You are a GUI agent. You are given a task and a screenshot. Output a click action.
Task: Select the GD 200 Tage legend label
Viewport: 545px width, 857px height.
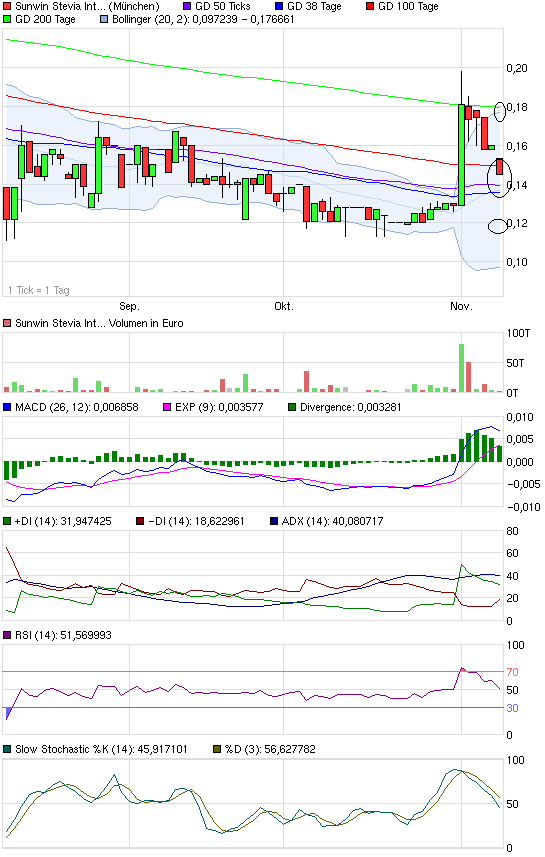tap(45, 20)
